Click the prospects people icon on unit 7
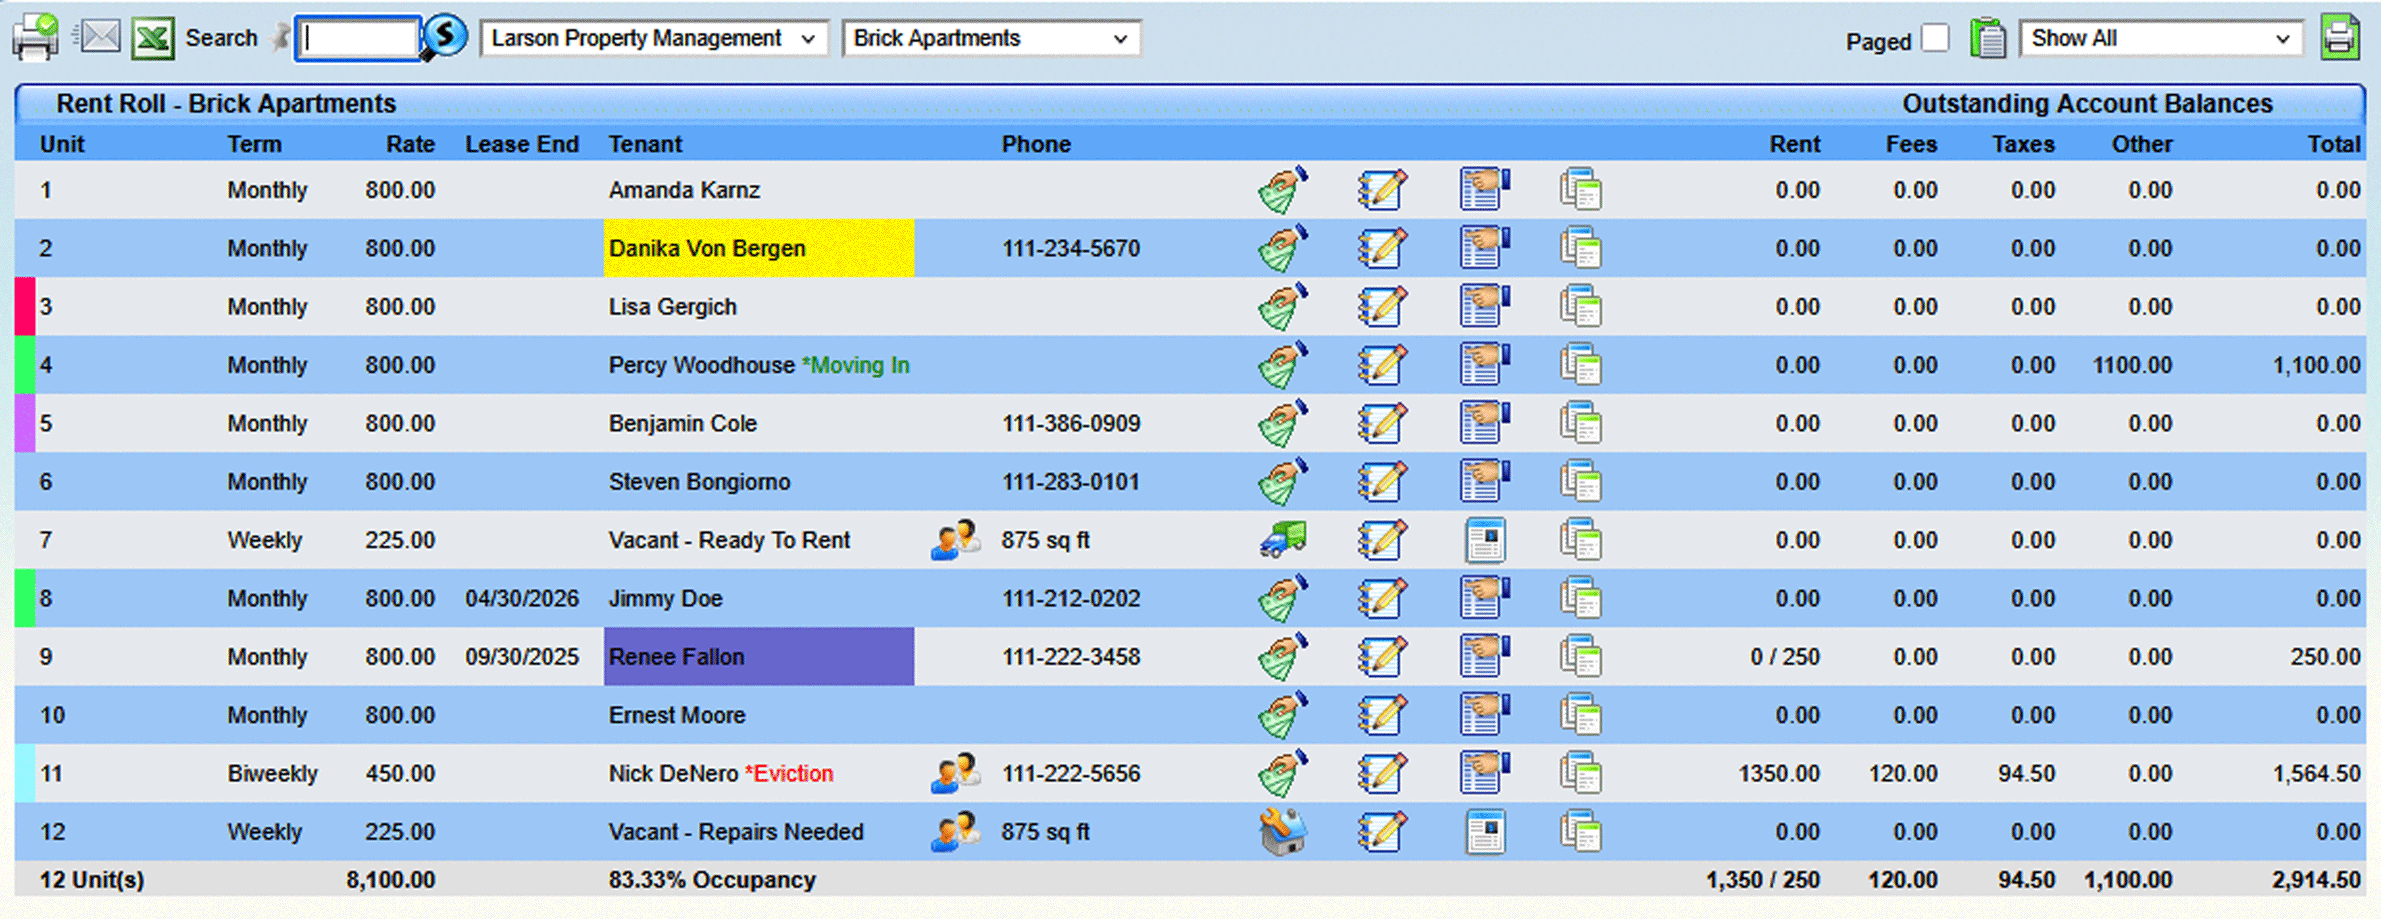The height and width of the screenshot is (919, 2381). [953, 539]
